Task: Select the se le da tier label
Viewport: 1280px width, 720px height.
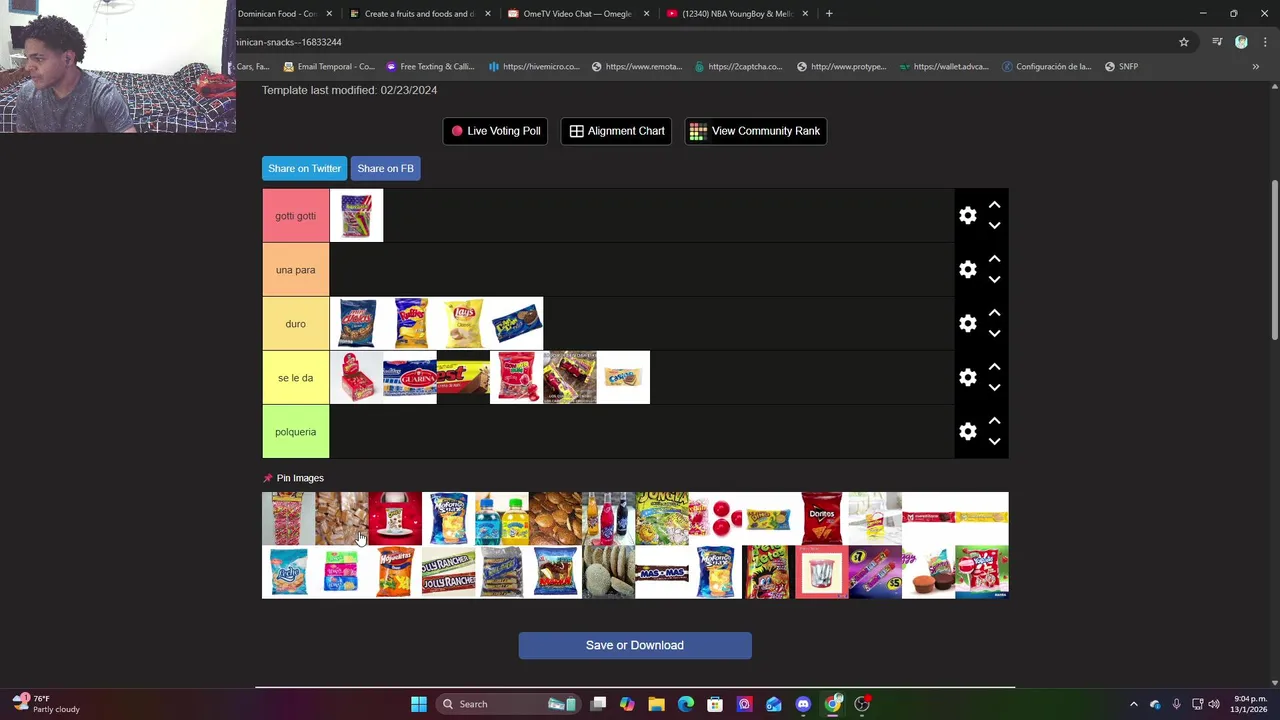Action: [295, 378]
